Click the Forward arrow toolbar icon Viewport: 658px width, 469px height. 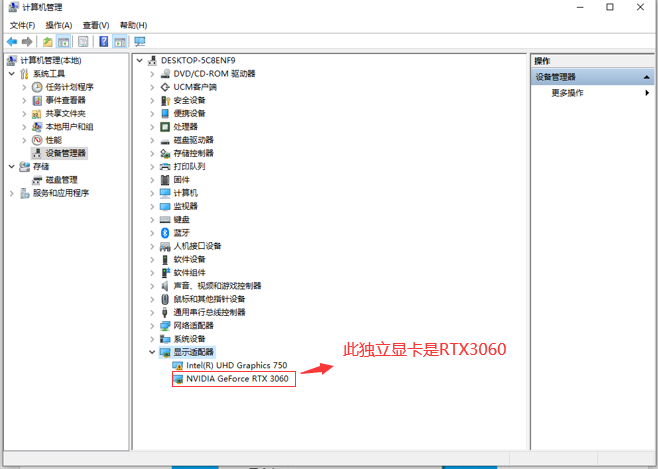[x=27, y=42]
